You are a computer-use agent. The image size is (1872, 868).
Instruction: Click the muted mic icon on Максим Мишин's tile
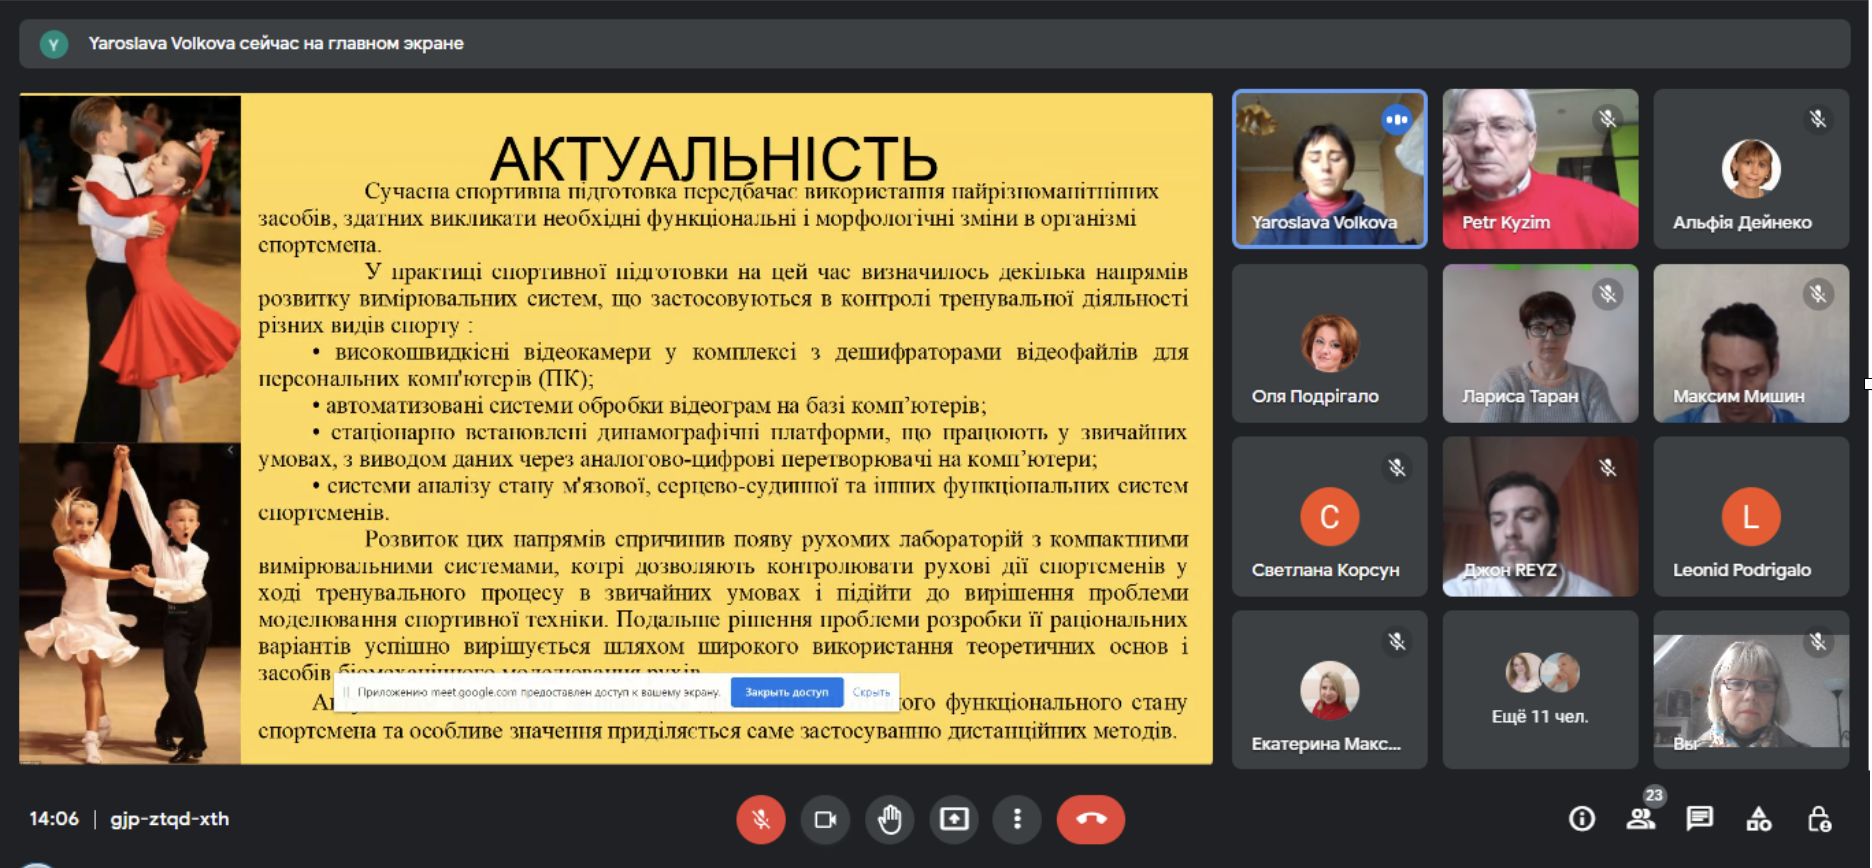(1818, 294)
